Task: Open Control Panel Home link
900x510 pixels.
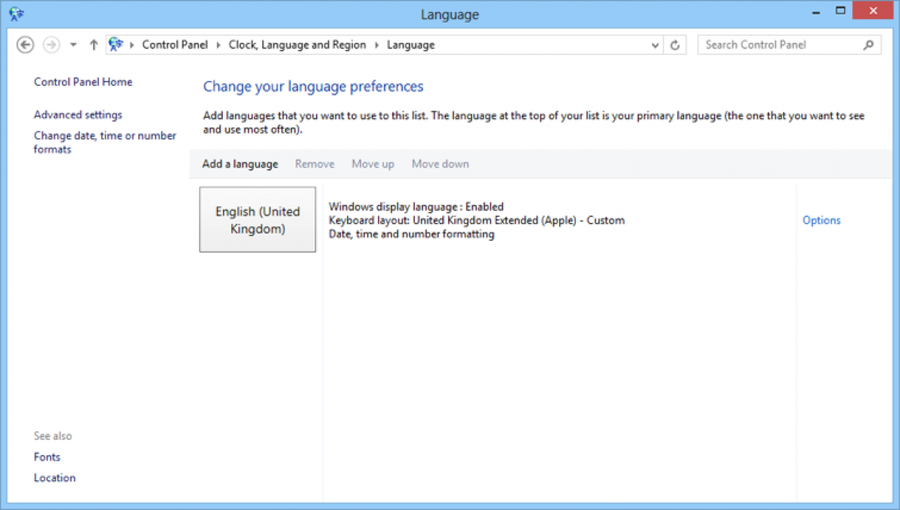Action: 83,82
